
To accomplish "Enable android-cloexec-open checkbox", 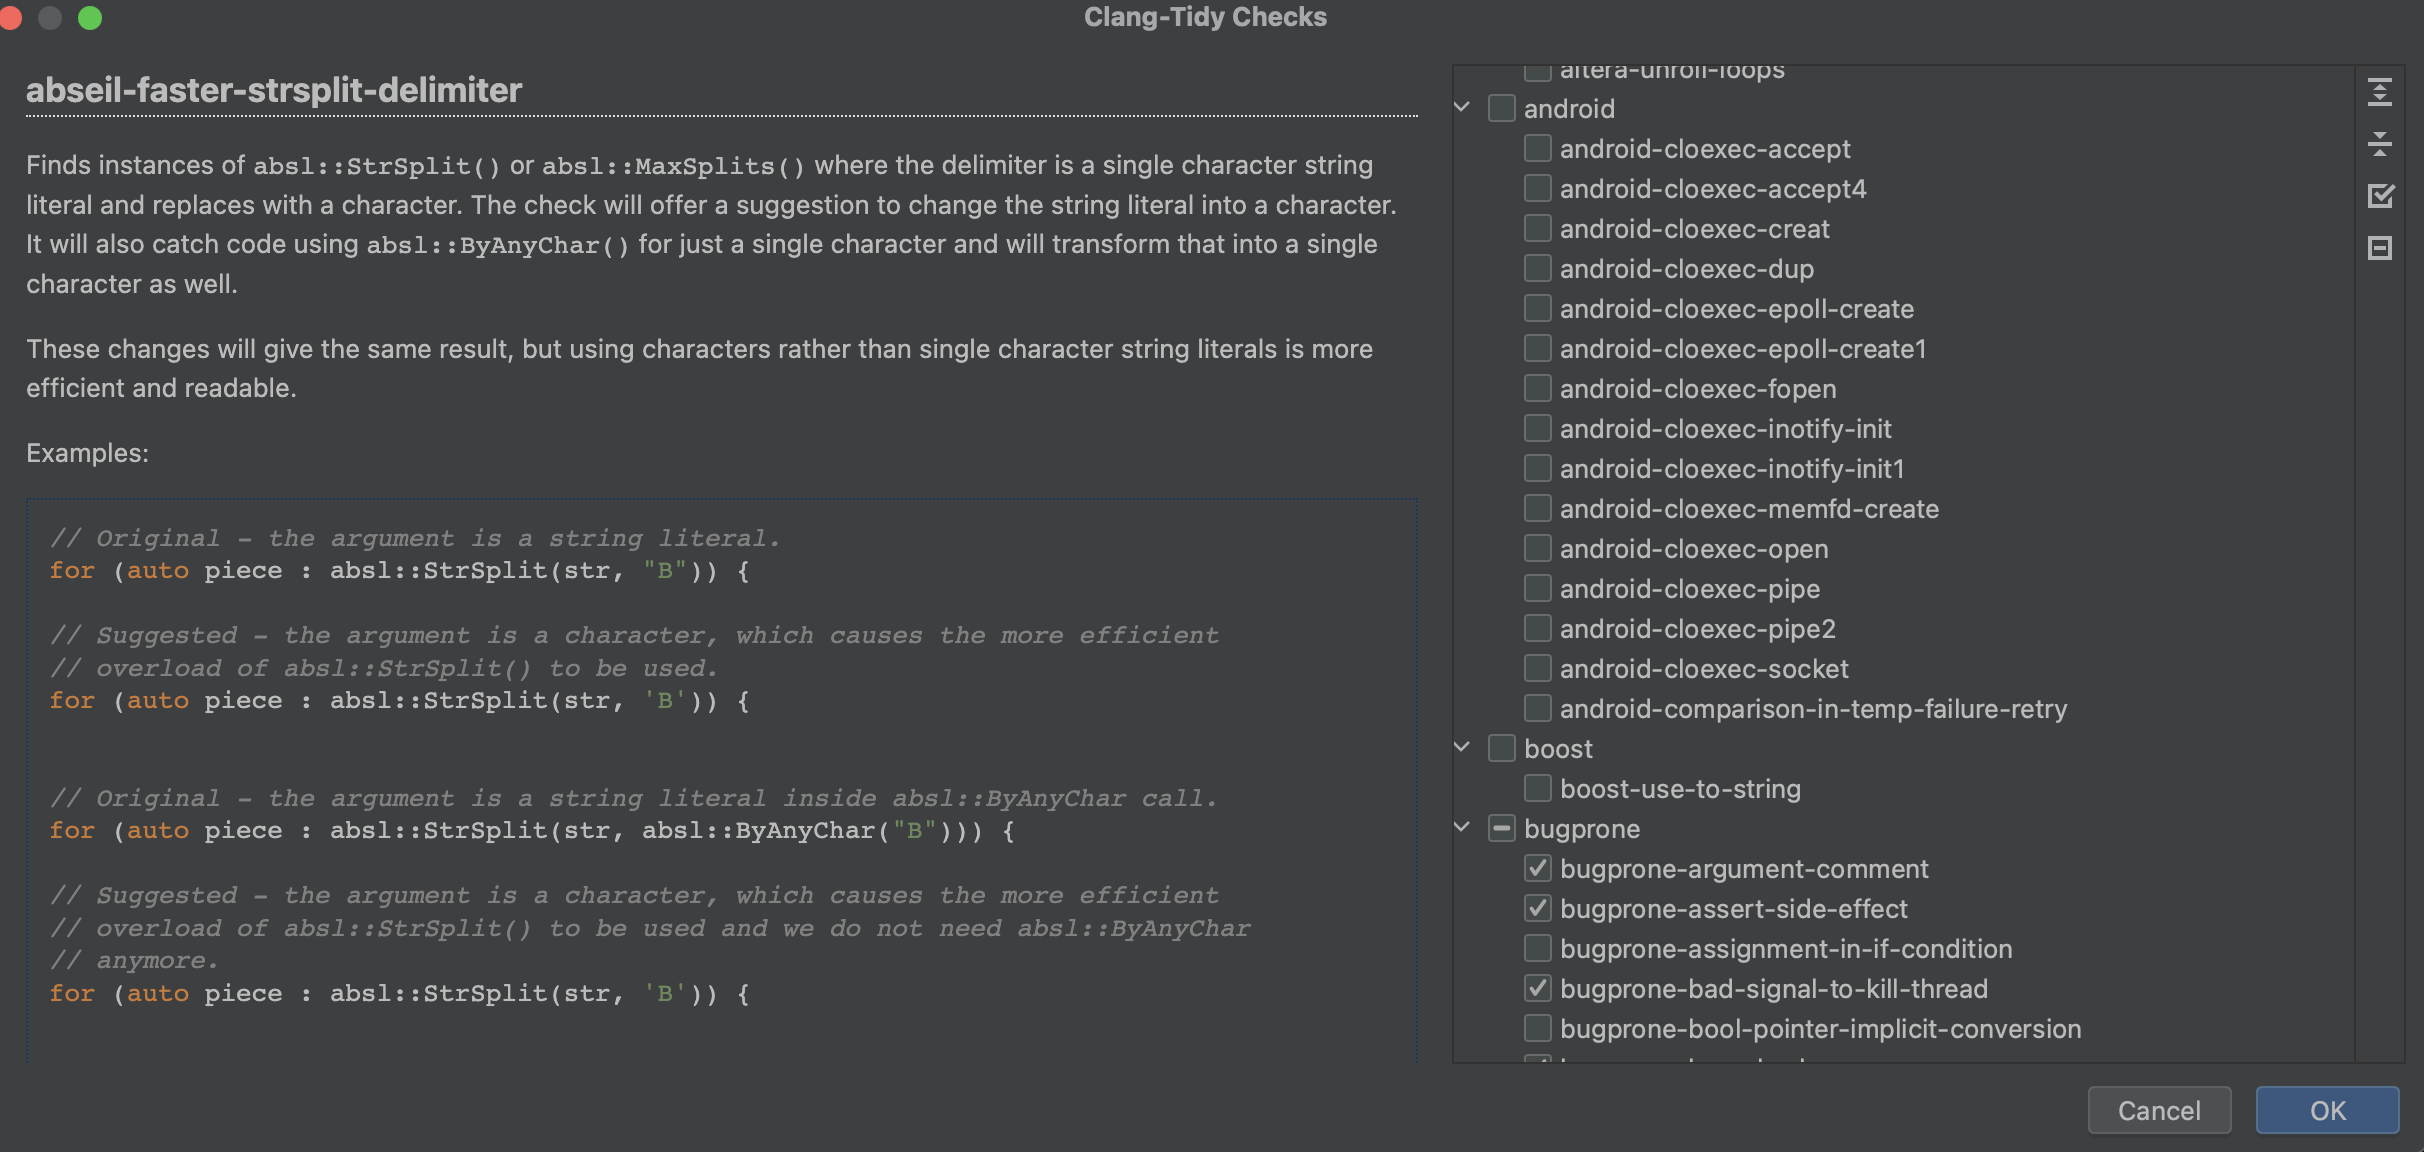I will [x=1538, y=548].
